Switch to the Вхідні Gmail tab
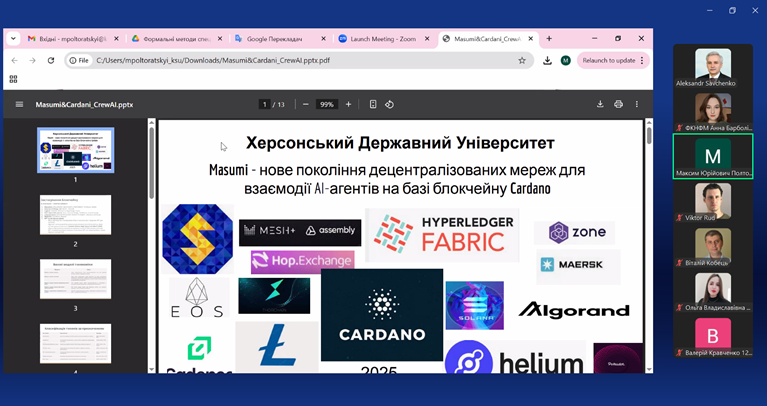 [x=73, y=39]
